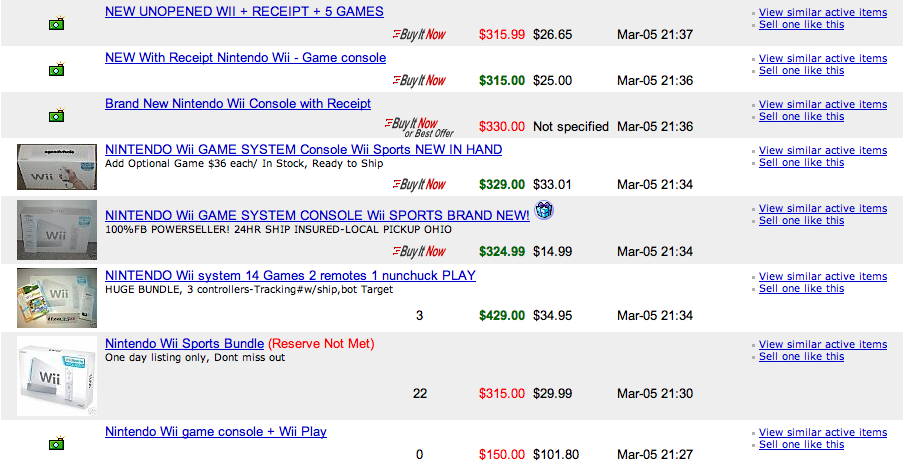Open thumbnail of Wii SPORTS BRAND NEW listing
906x466 pixels.
click(57, 230)
